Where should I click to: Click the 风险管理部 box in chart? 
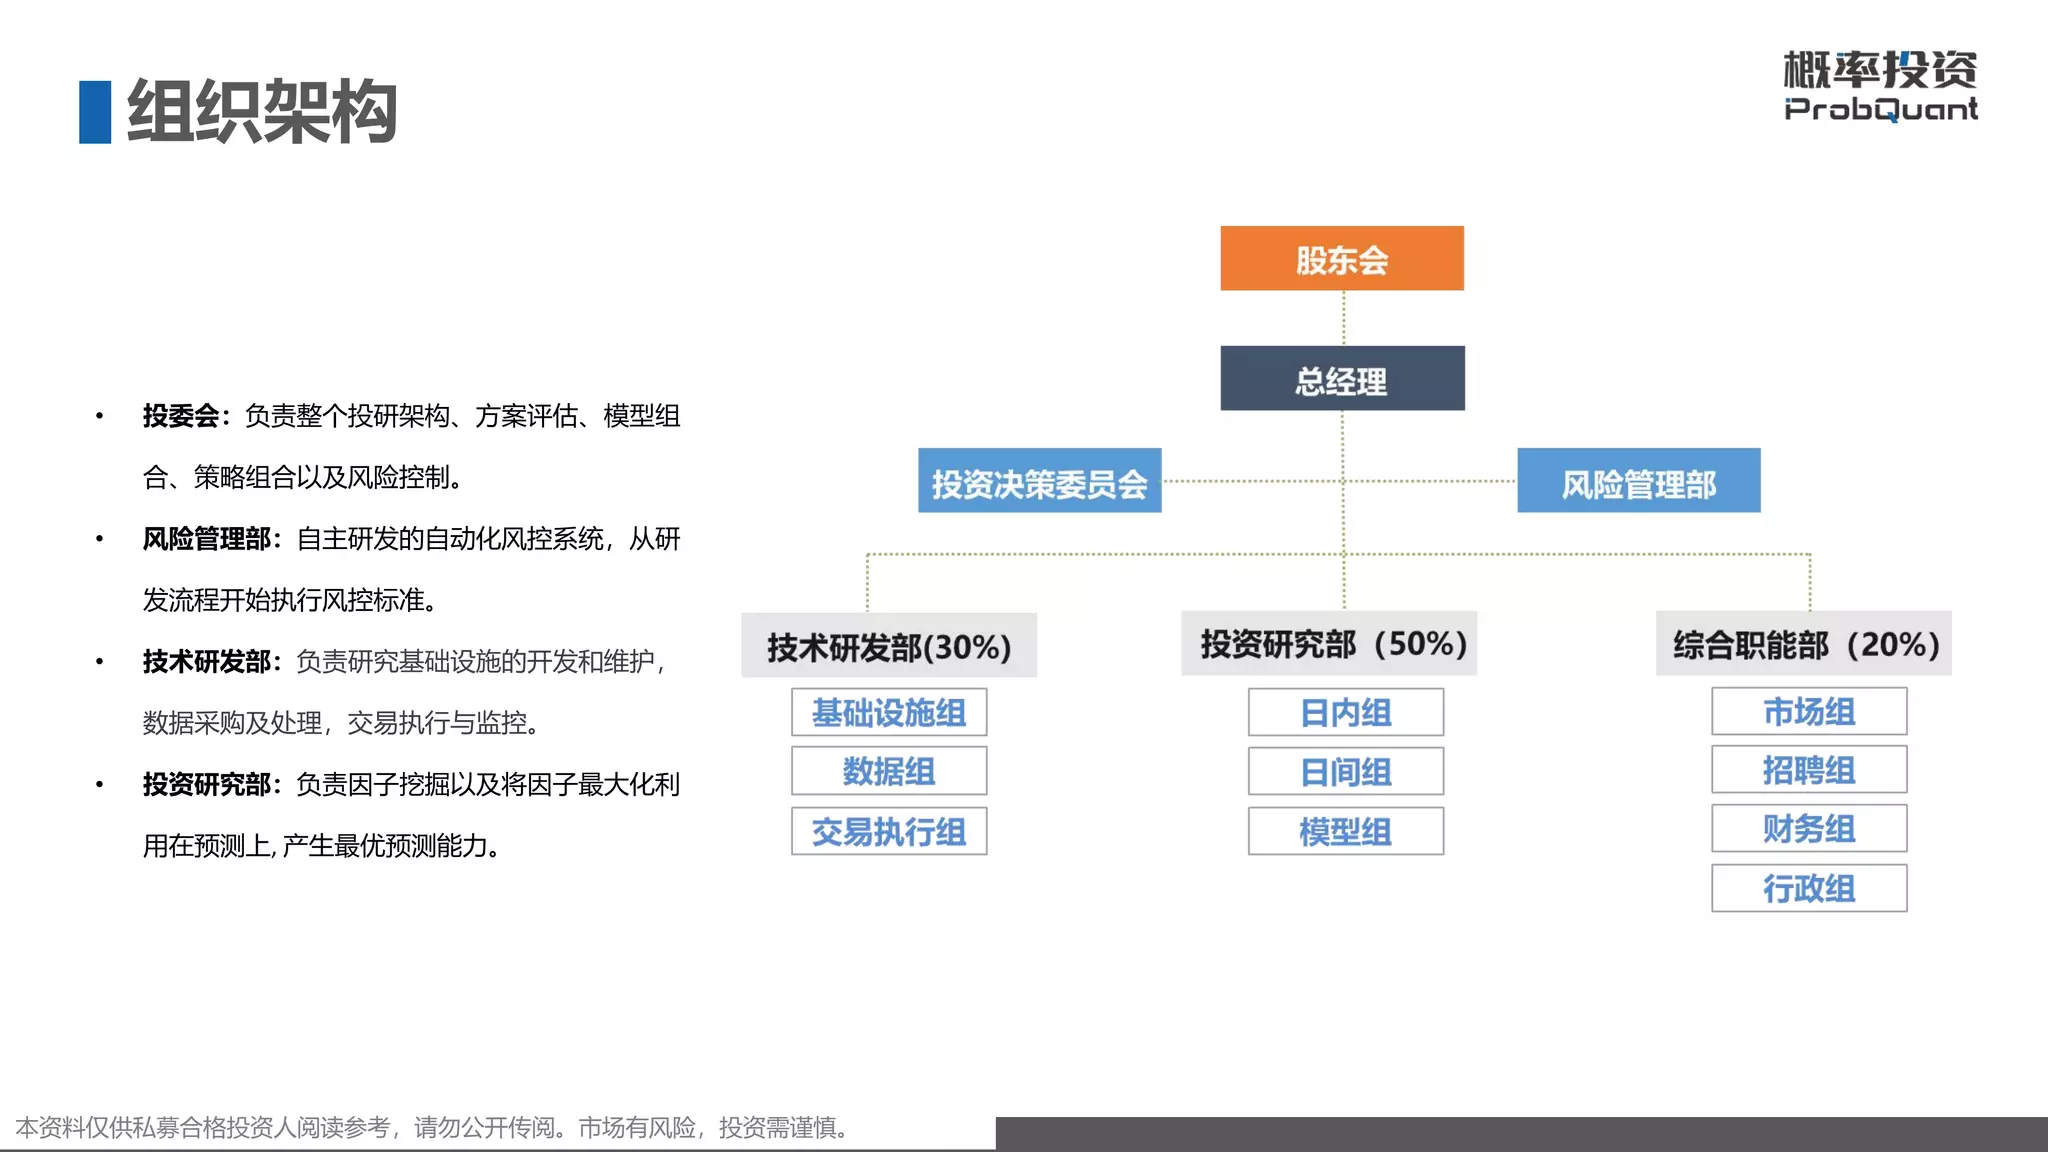pyautogui.click(x=1639, y=481)
